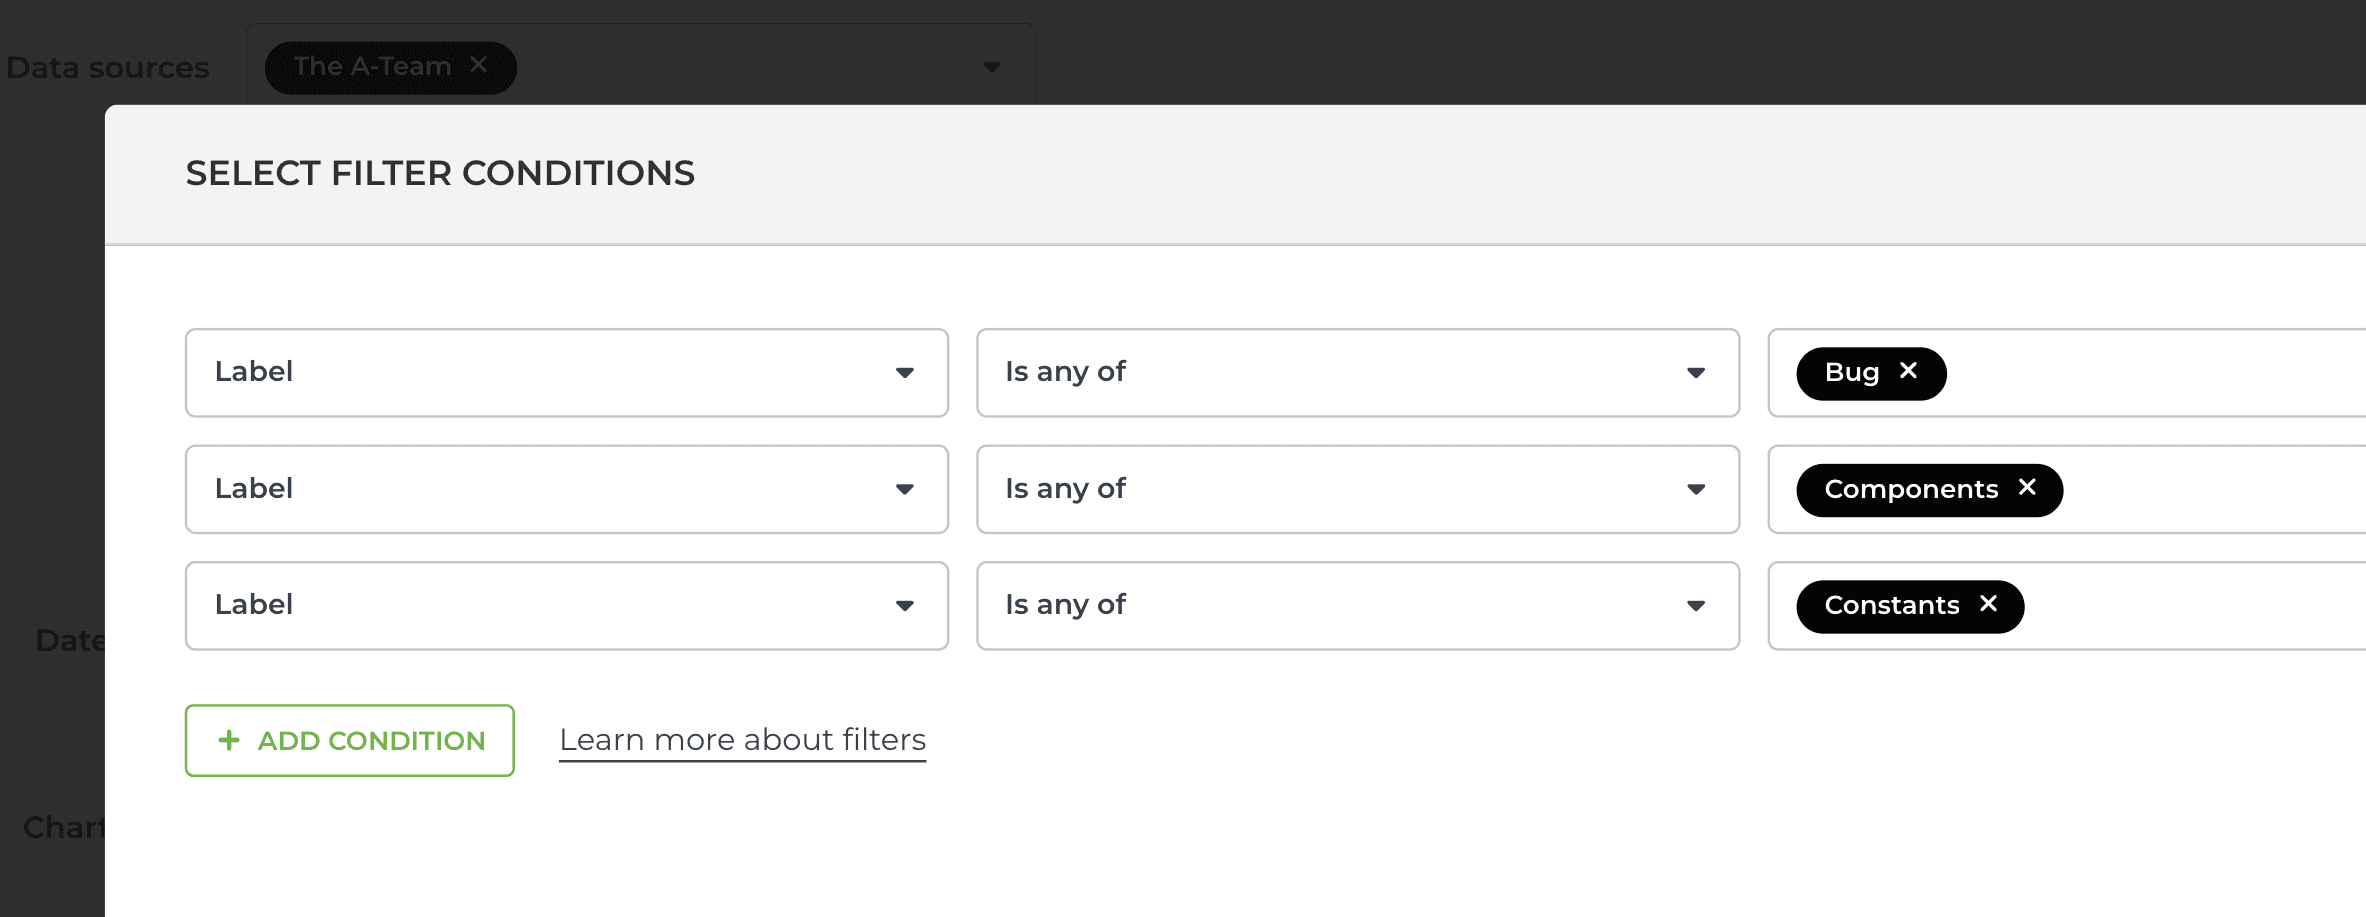Remove The A-Team data source tag
The image size is (2366, 917).
pos(479,65)
